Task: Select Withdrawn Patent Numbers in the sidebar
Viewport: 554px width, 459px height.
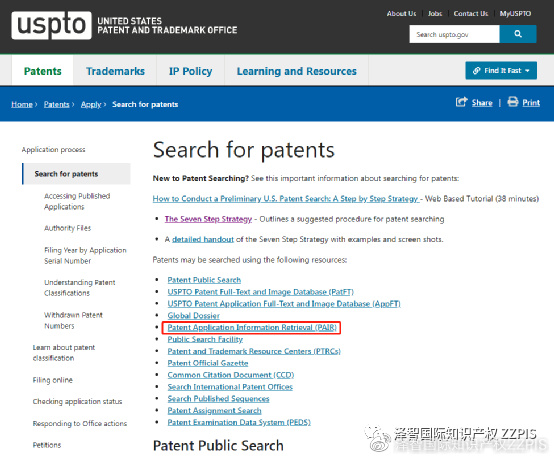Action: (x=73, y=320)
